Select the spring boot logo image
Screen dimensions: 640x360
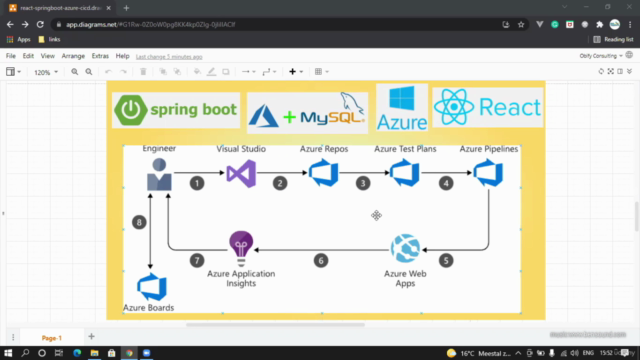[176, 110]
